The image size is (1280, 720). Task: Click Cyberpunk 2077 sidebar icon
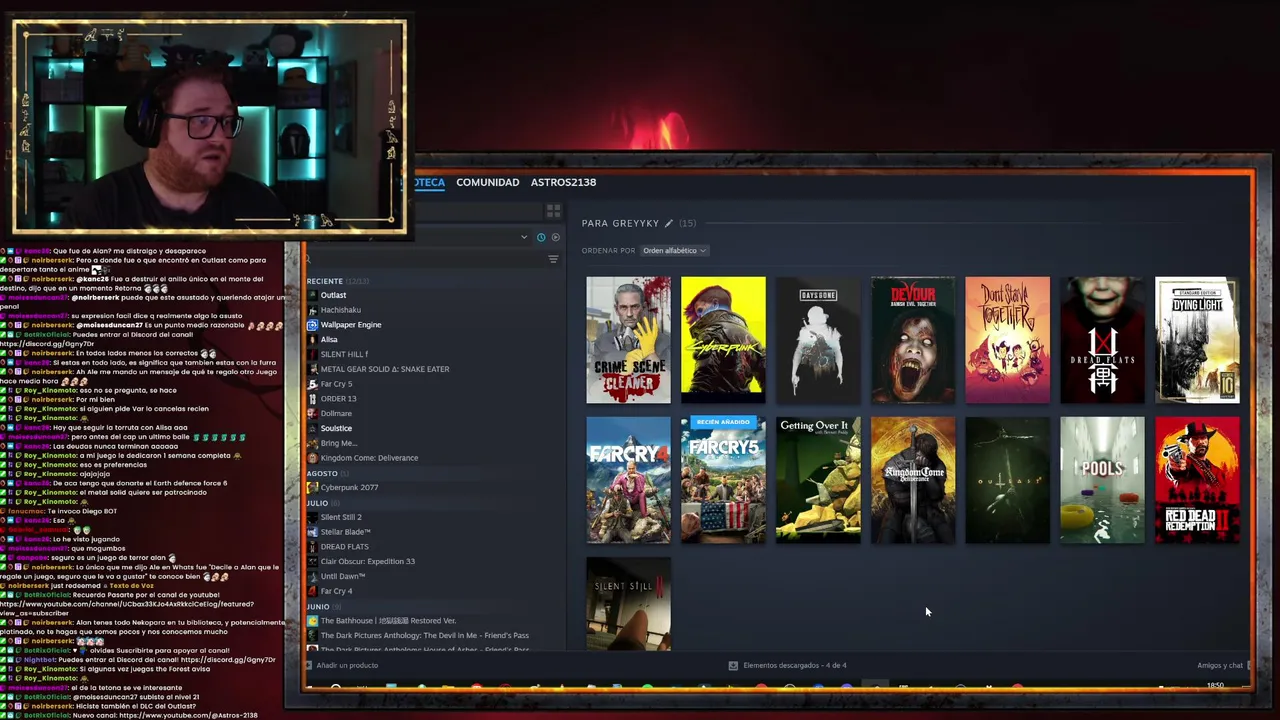click(x=312, y=487)
